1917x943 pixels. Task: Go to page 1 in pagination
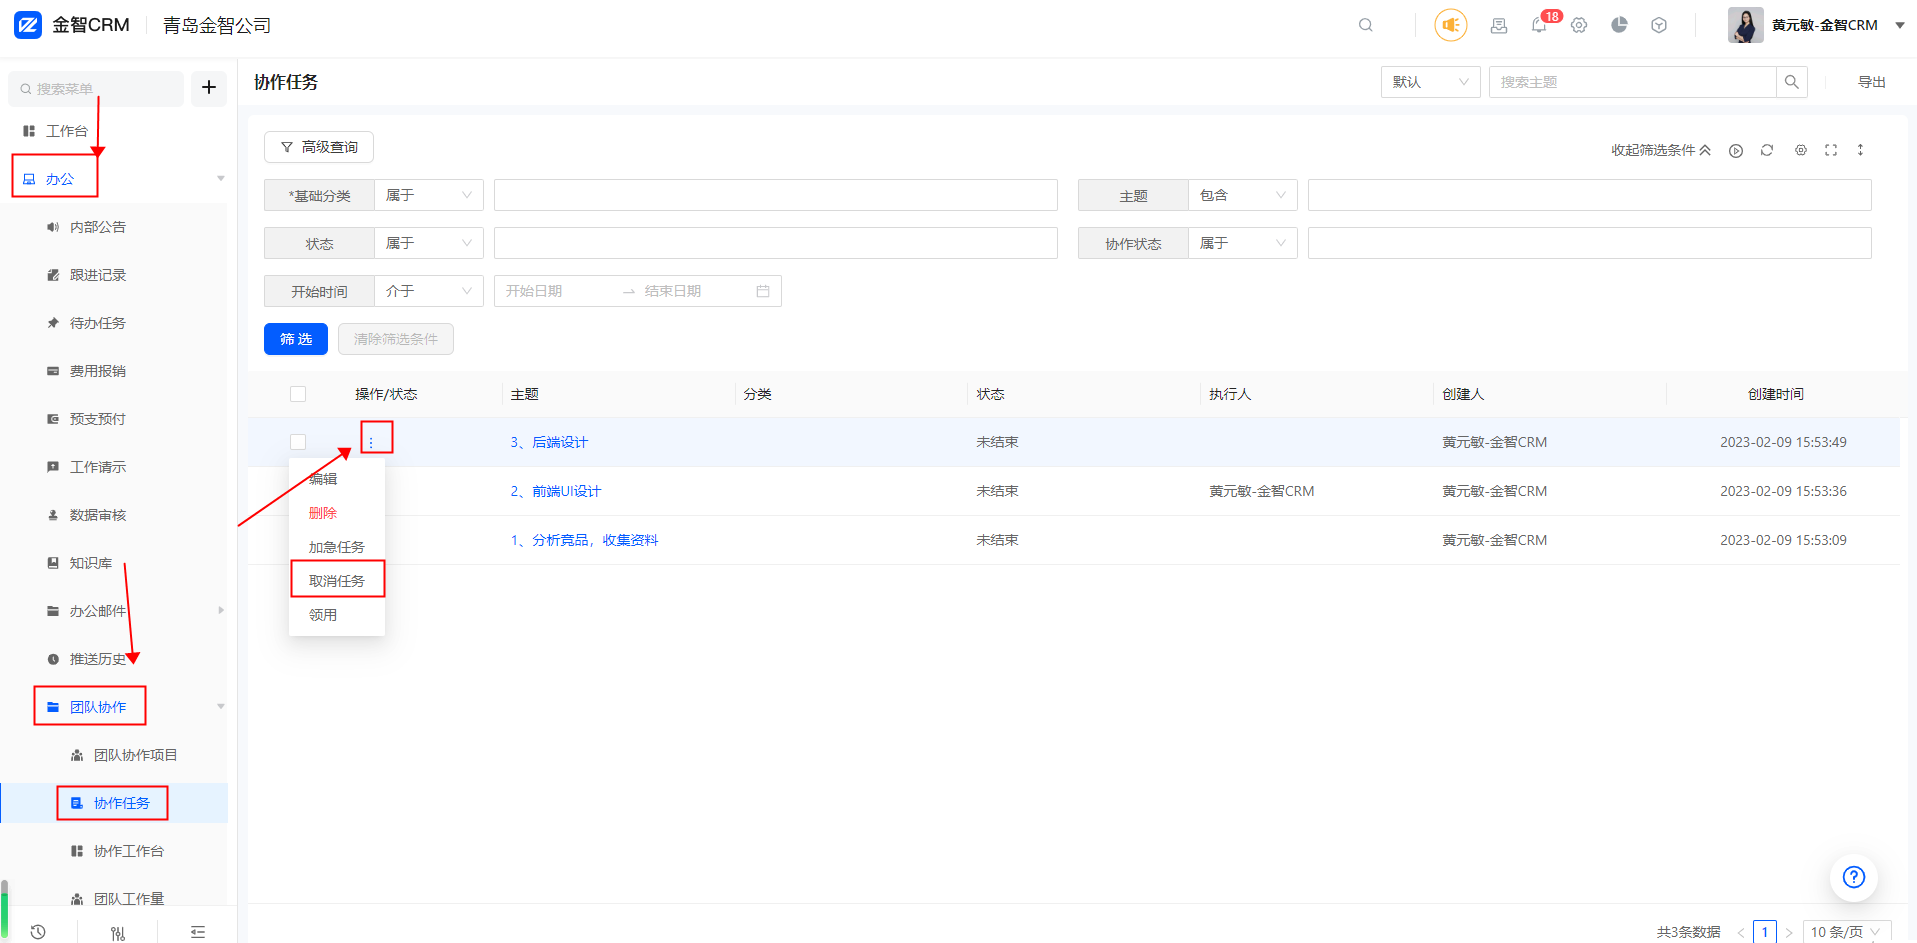[1765, 932]
